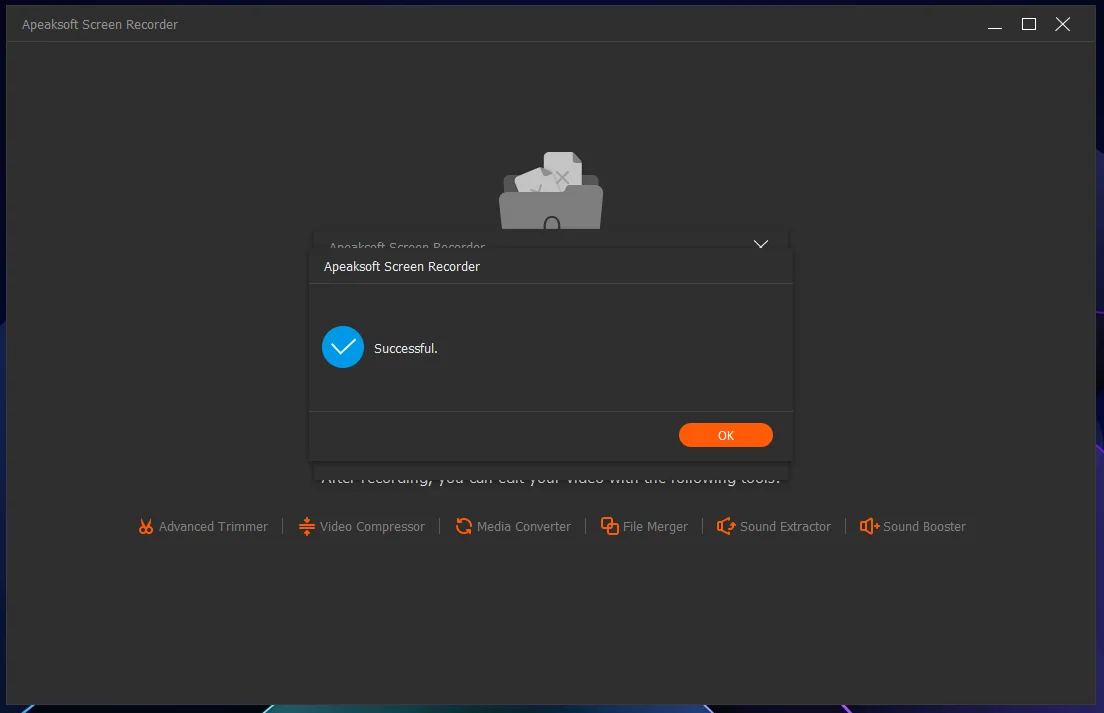Click the Video Compressor icon

click(306, 526)
